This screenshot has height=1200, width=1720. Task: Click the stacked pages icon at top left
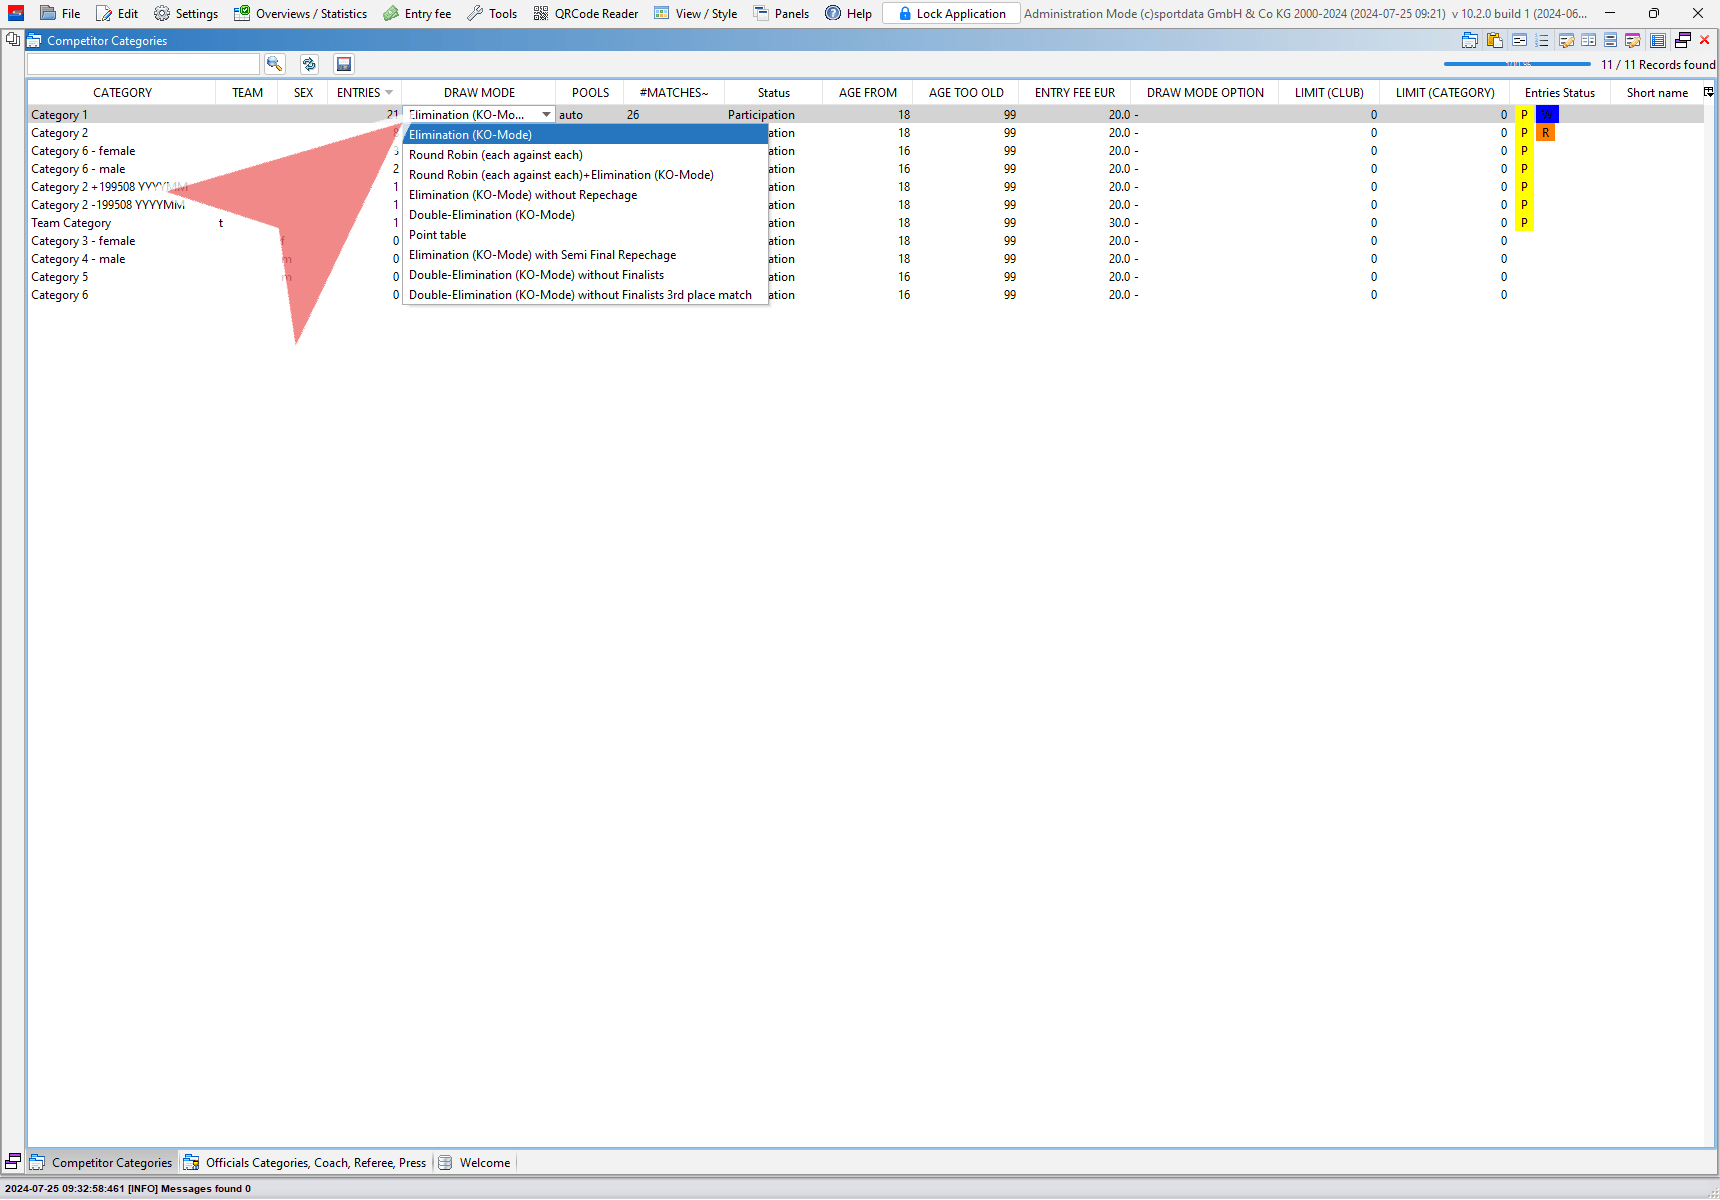point(12,40)
